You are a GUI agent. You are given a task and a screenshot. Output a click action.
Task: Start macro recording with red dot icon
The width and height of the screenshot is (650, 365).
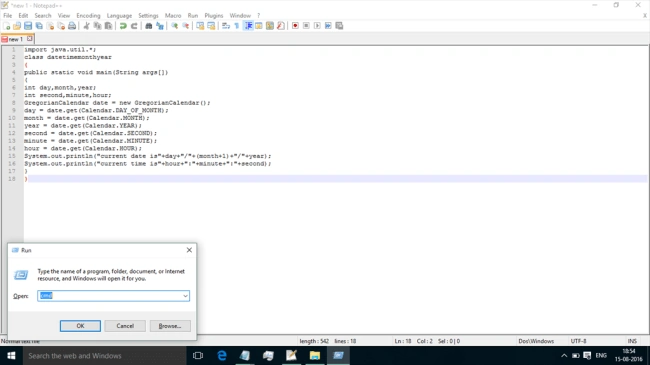point(295,26)
